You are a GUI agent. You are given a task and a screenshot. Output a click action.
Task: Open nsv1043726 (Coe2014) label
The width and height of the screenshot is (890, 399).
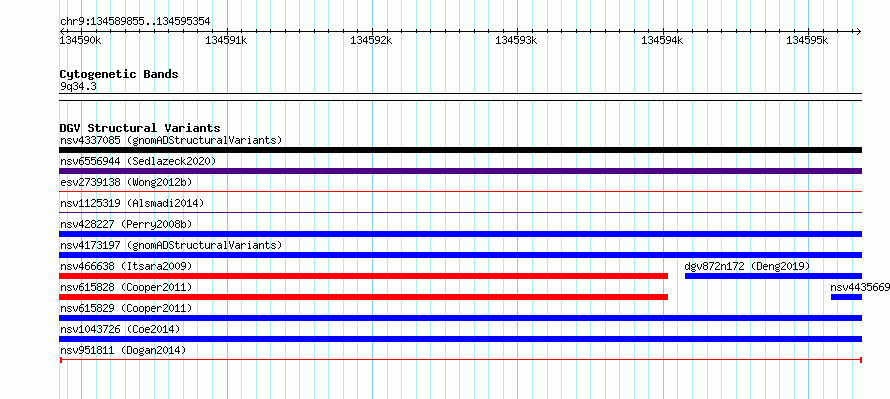click(x=120, y=329)
